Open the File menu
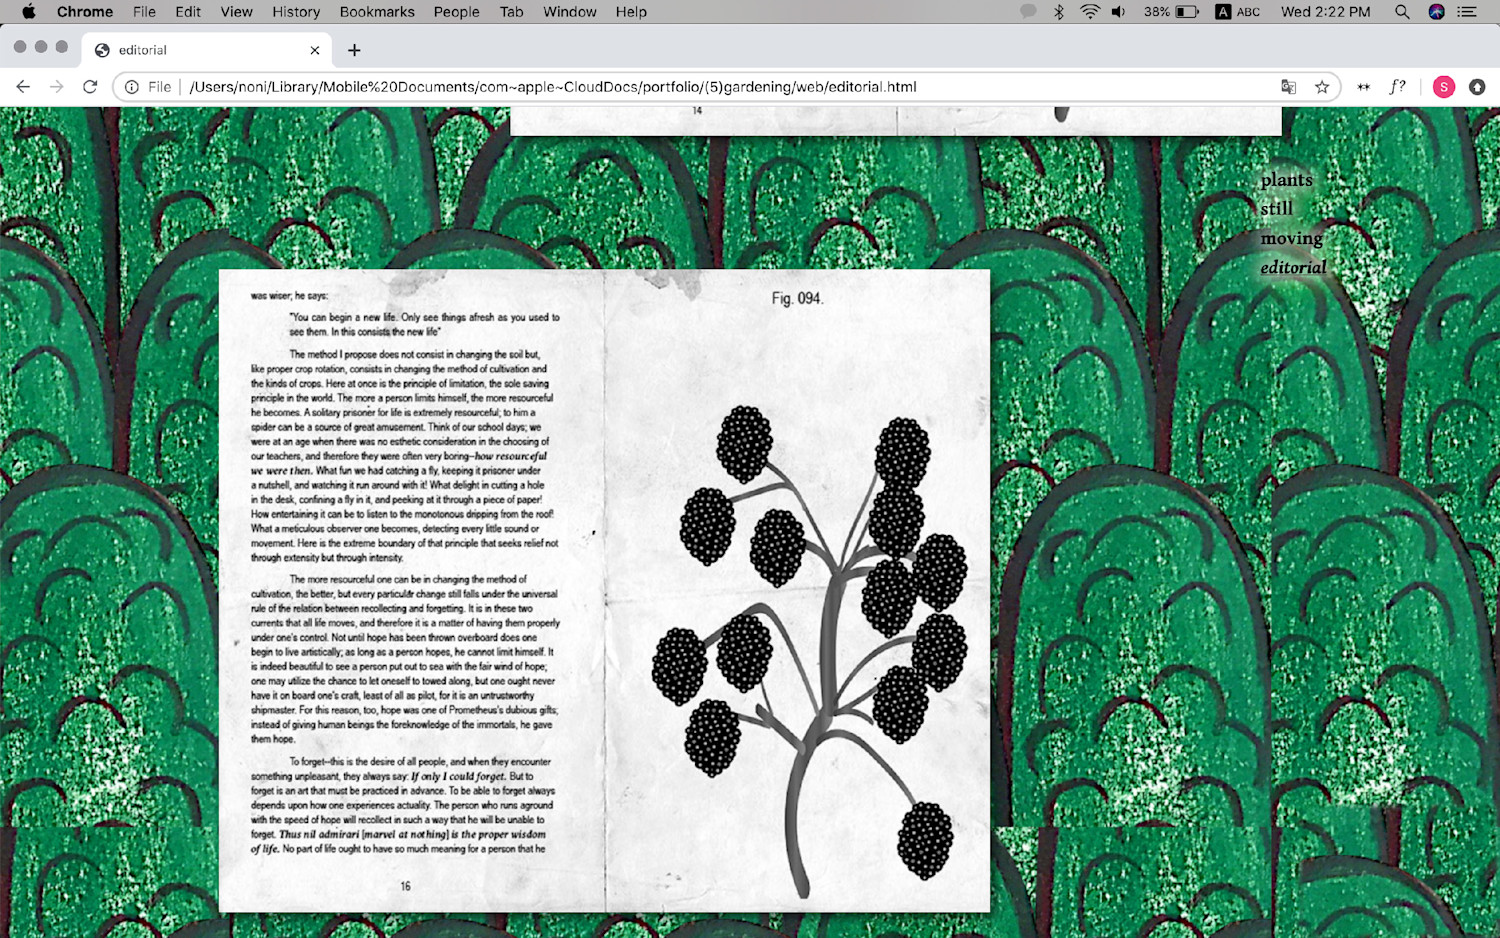The width and height of the screenshot is (1500, 938). tap(144, 12)
